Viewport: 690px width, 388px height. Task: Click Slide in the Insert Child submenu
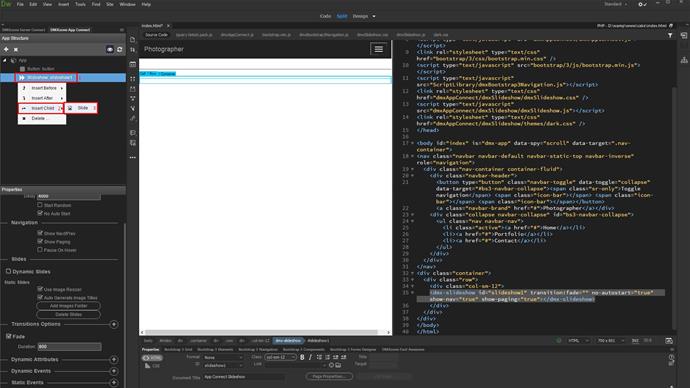[81, 108]
